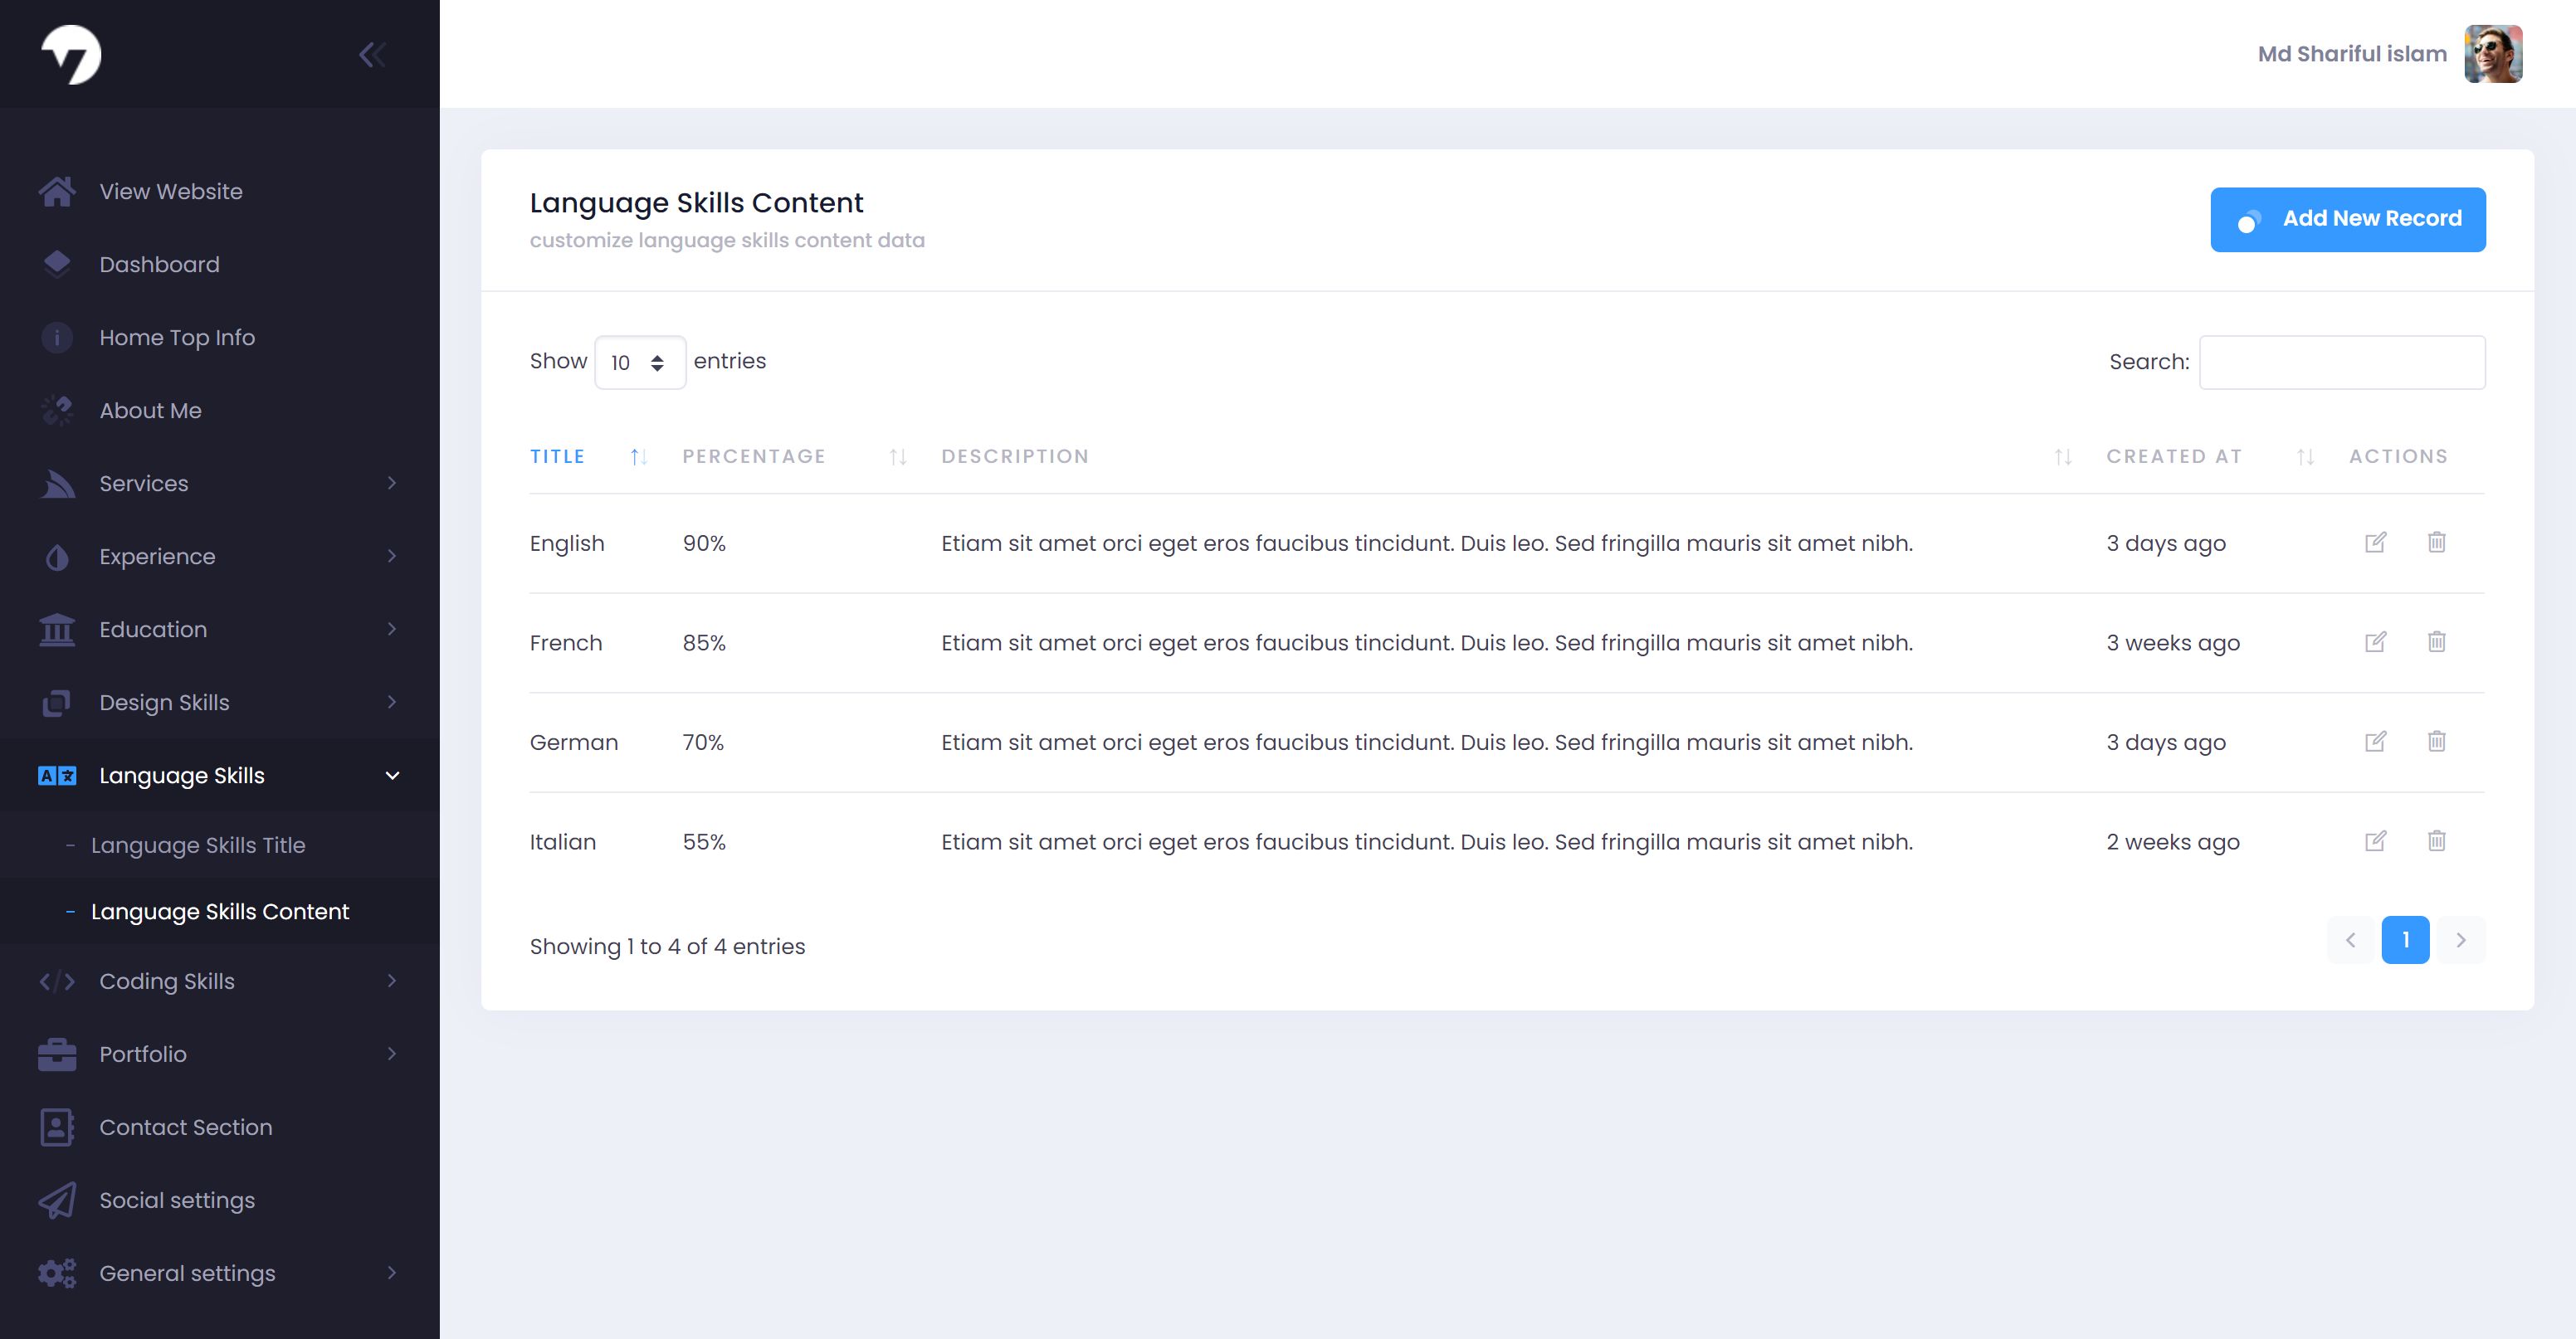Screen dimensions: 2576x1339
Task: Expand the Experience submenu chevron
Action: pyautogui.click(x=392, y=556)
